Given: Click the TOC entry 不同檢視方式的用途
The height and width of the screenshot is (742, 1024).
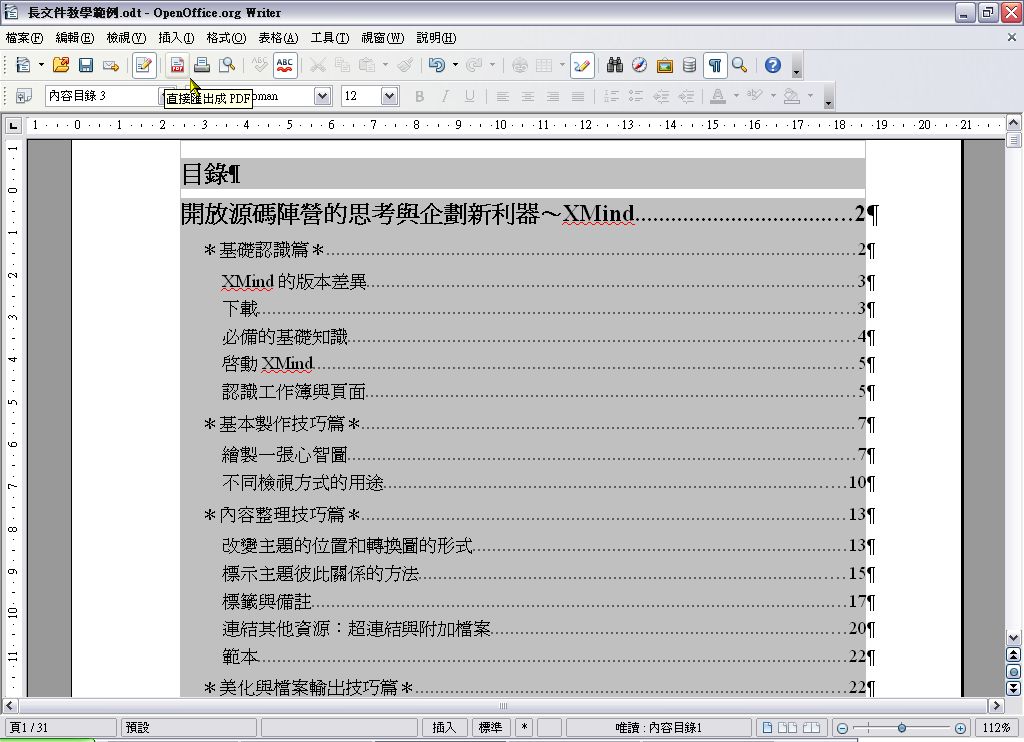Looking at the screenshot, I should click(302, 482).
